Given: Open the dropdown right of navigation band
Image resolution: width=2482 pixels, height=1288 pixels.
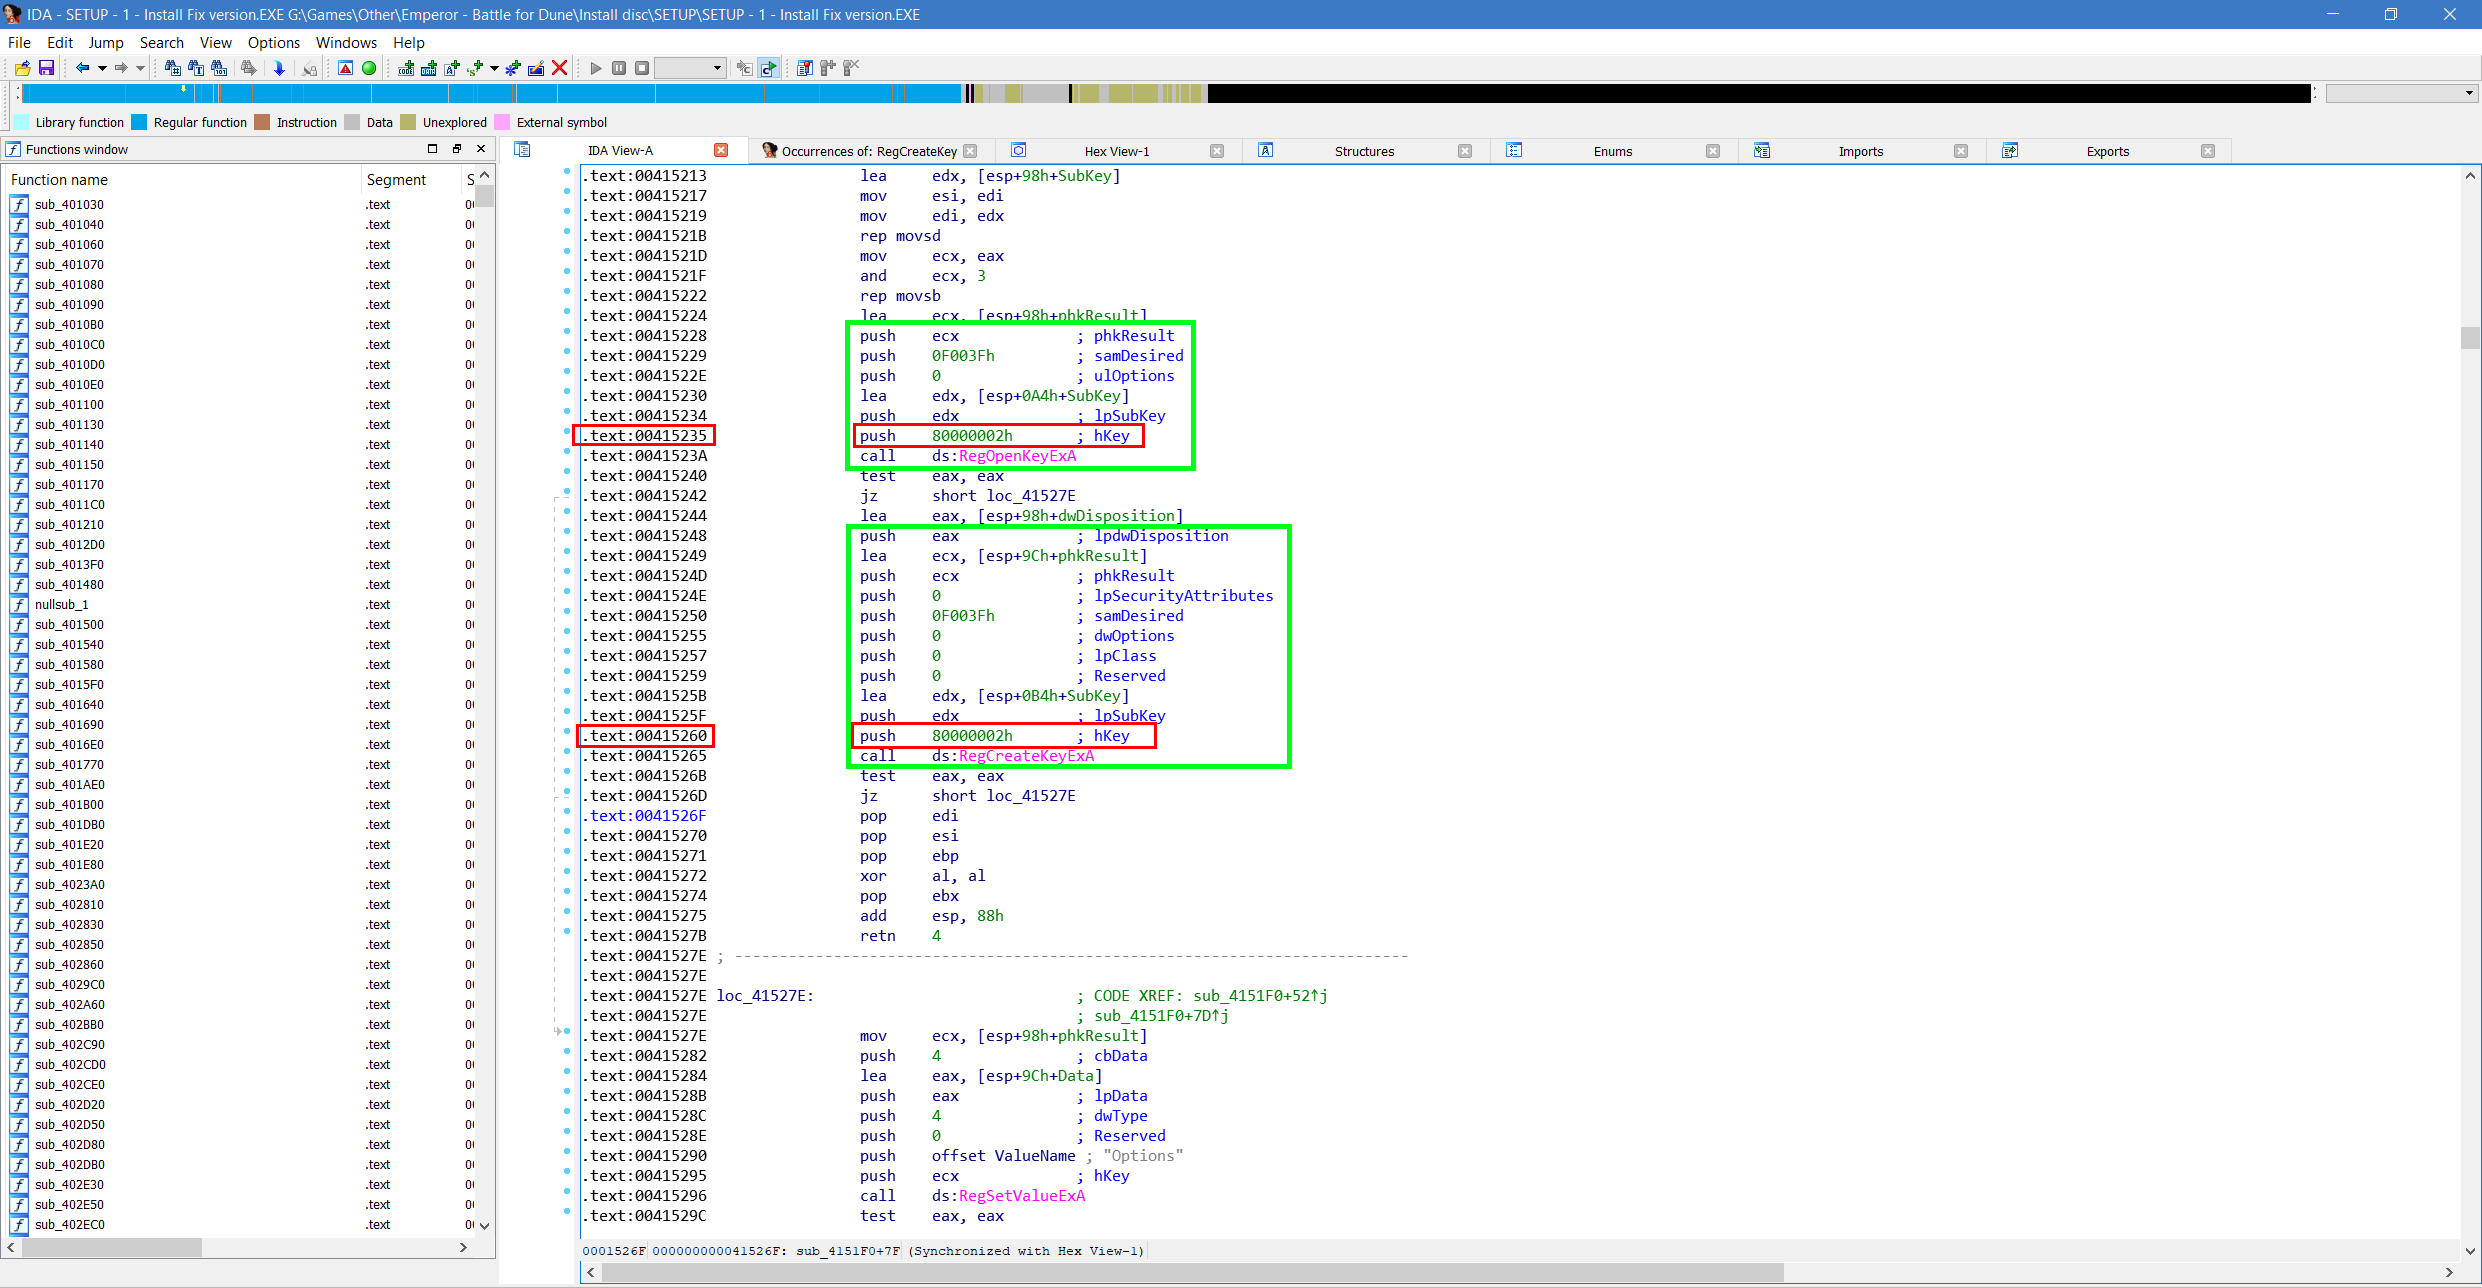Looking at the screenshot, I should pos(2469,93).
